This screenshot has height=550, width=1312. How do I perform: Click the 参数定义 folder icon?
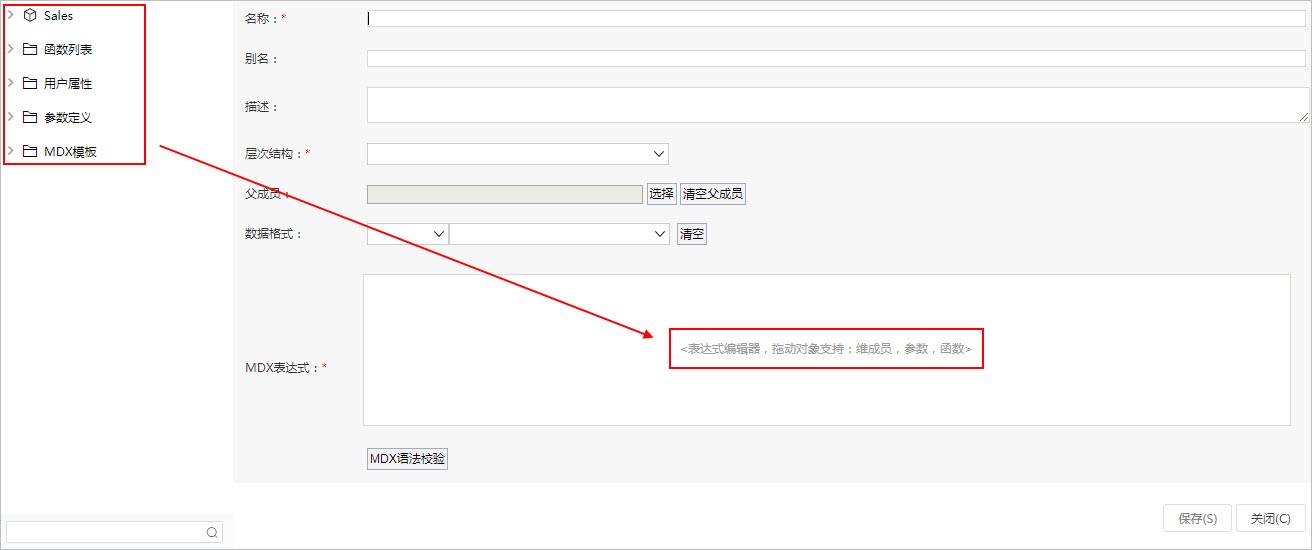pos(29,117)
